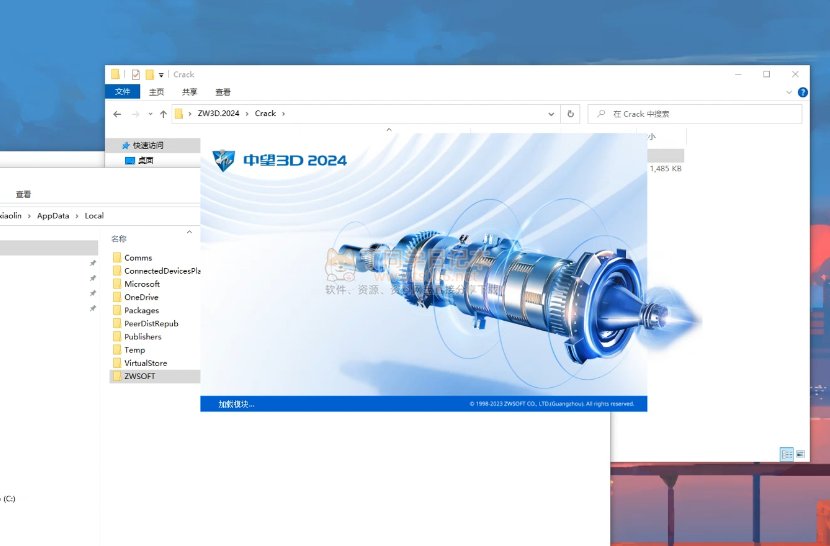The image size is (830, 546).
Task: Expand the chevron between AppData and Local
Action: 77,216
